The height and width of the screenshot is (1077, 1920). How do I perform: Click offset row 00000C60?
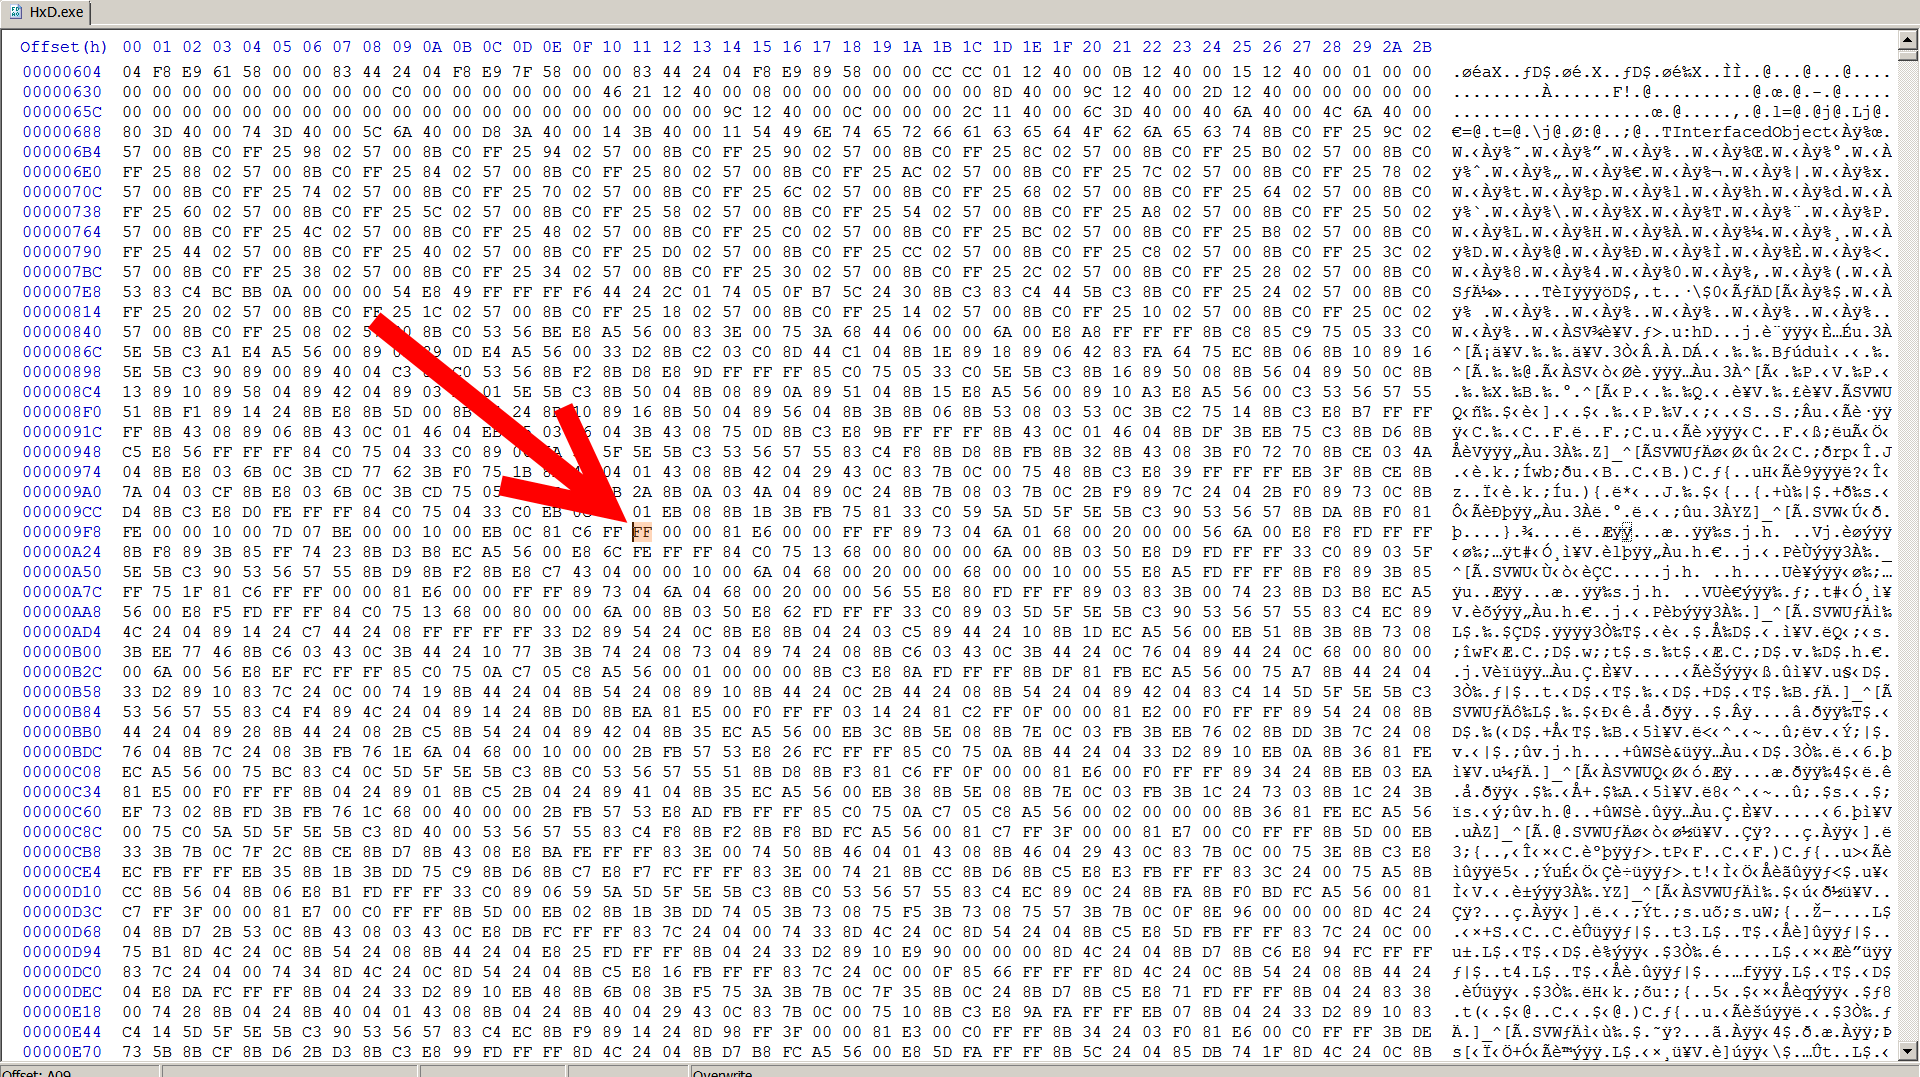[x=62, y=812]
